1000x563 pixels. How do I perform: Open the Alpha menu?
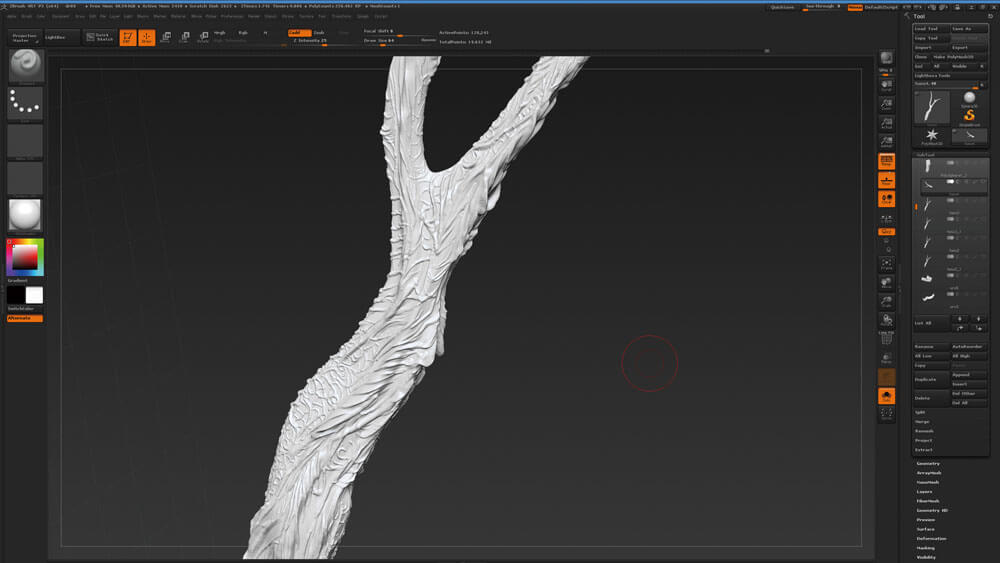point(12,17)
